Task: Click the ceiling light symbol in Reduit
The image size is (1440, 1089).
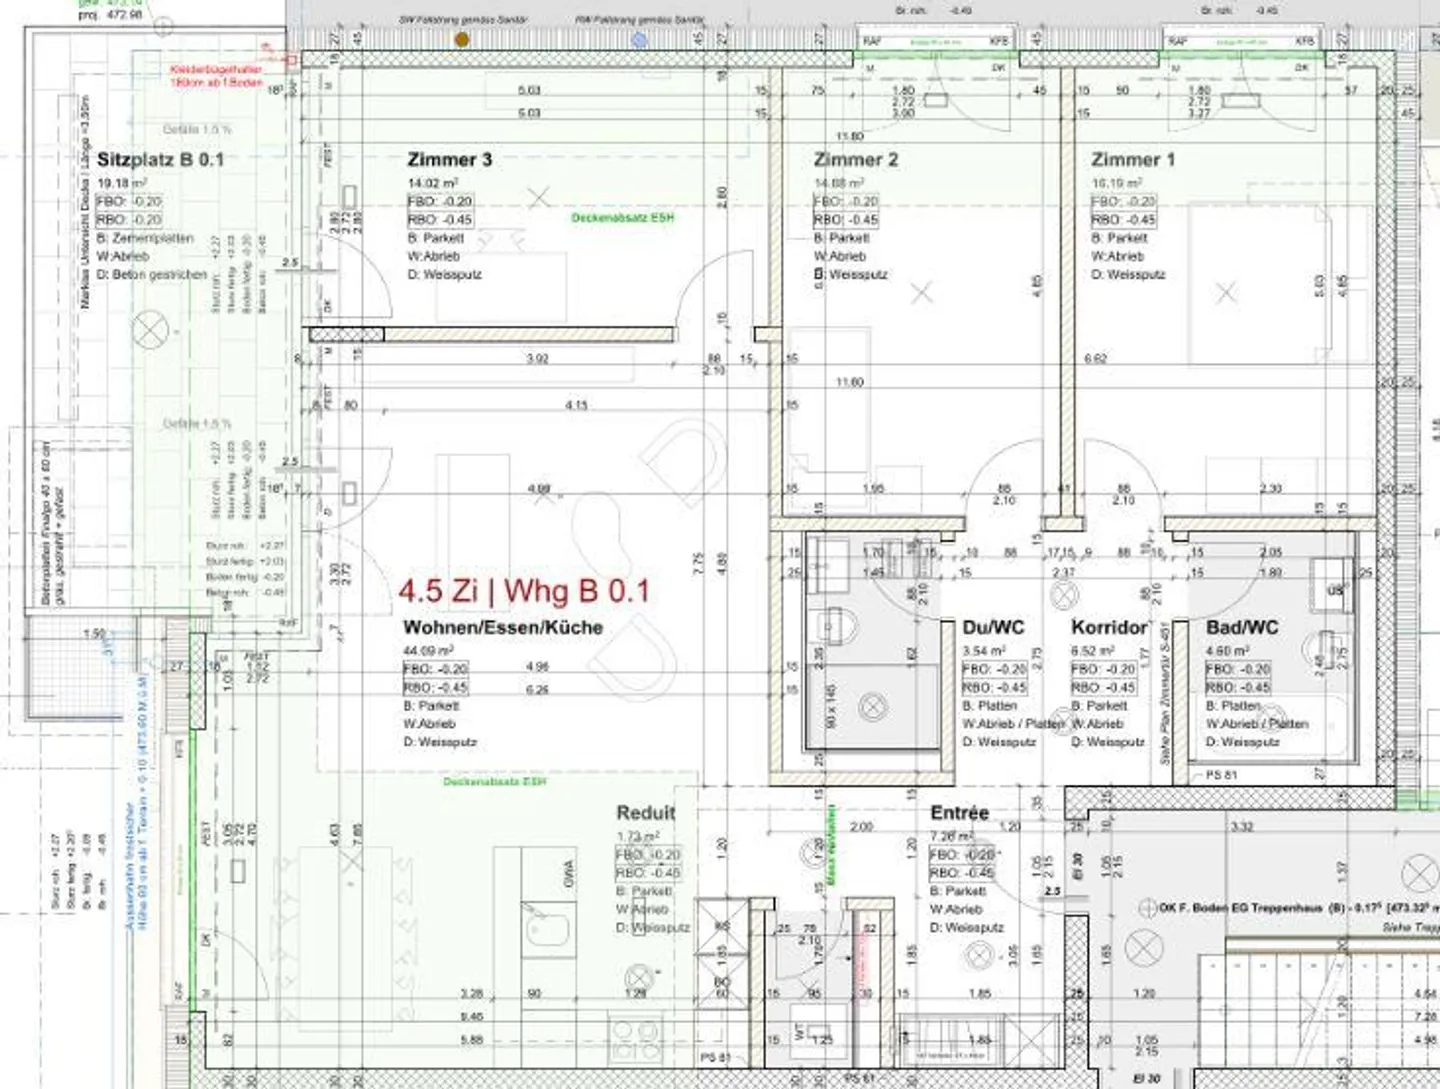Action: pyautogui.click(x=640, y=977)
